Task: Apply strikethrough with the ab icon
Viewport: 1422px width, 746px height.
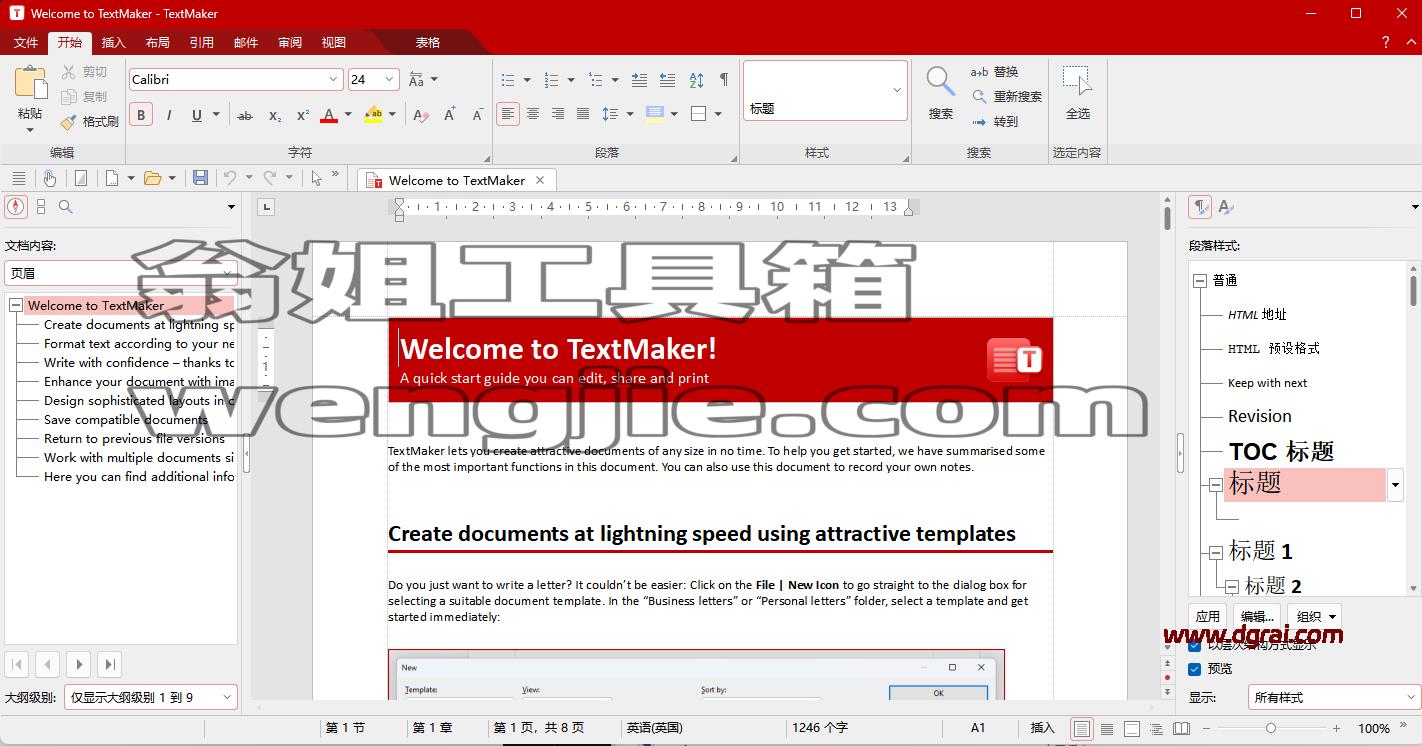Action: point(245,115)
